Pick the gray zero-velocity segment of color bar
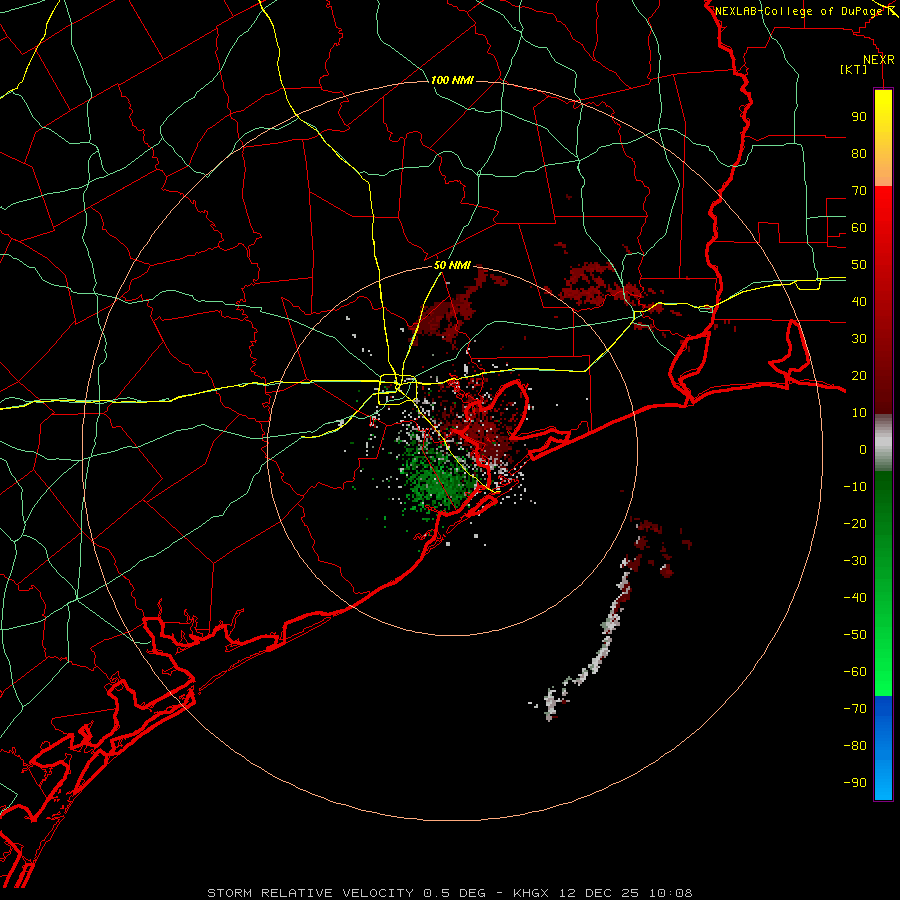The image size is (900, 900). [x=883, y=443]
